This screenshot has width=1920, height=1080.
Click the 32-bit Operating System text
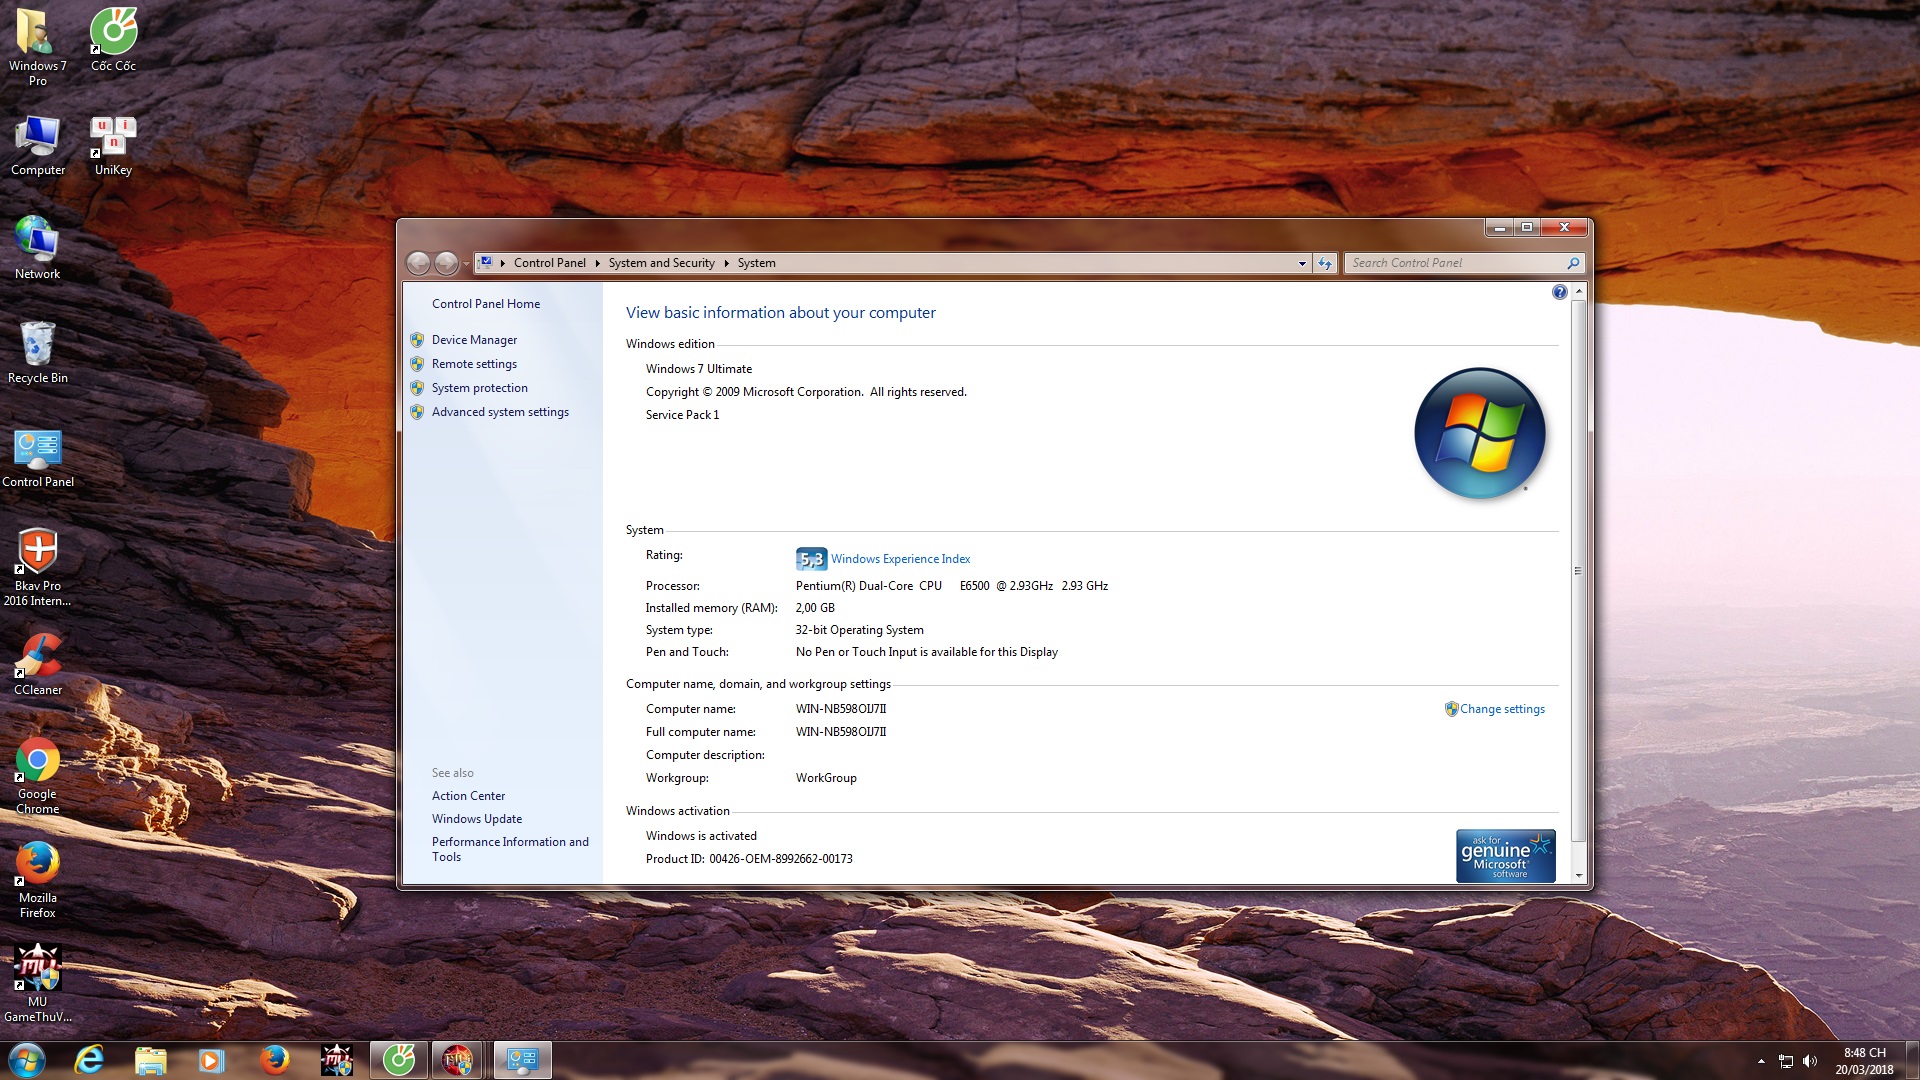[859, 630]
